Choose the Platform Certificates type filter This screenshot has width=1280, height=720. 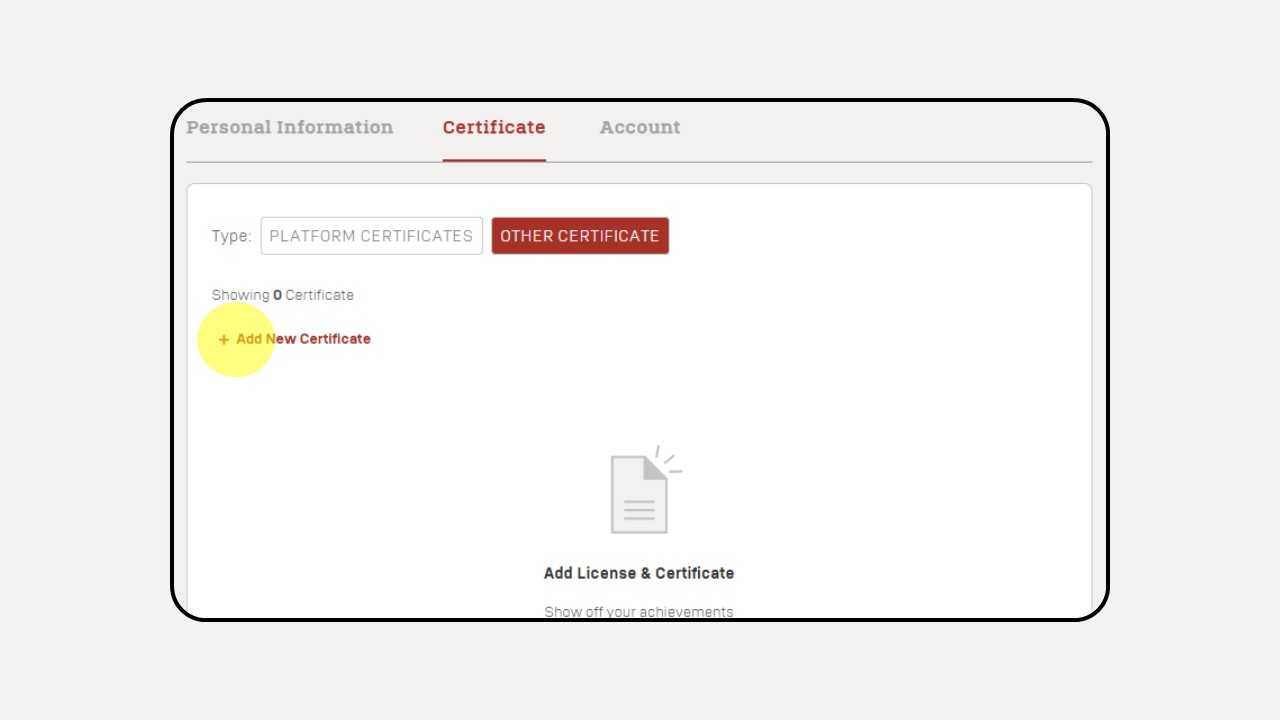point(372,236)
